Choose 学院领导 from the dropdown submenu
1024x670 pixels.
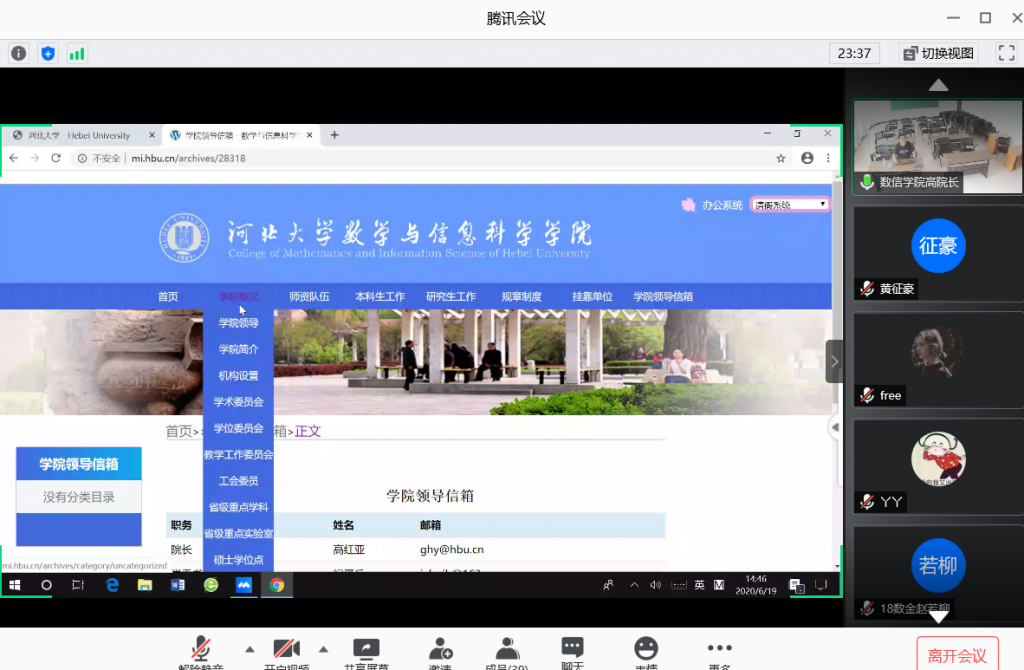[238, 323]
